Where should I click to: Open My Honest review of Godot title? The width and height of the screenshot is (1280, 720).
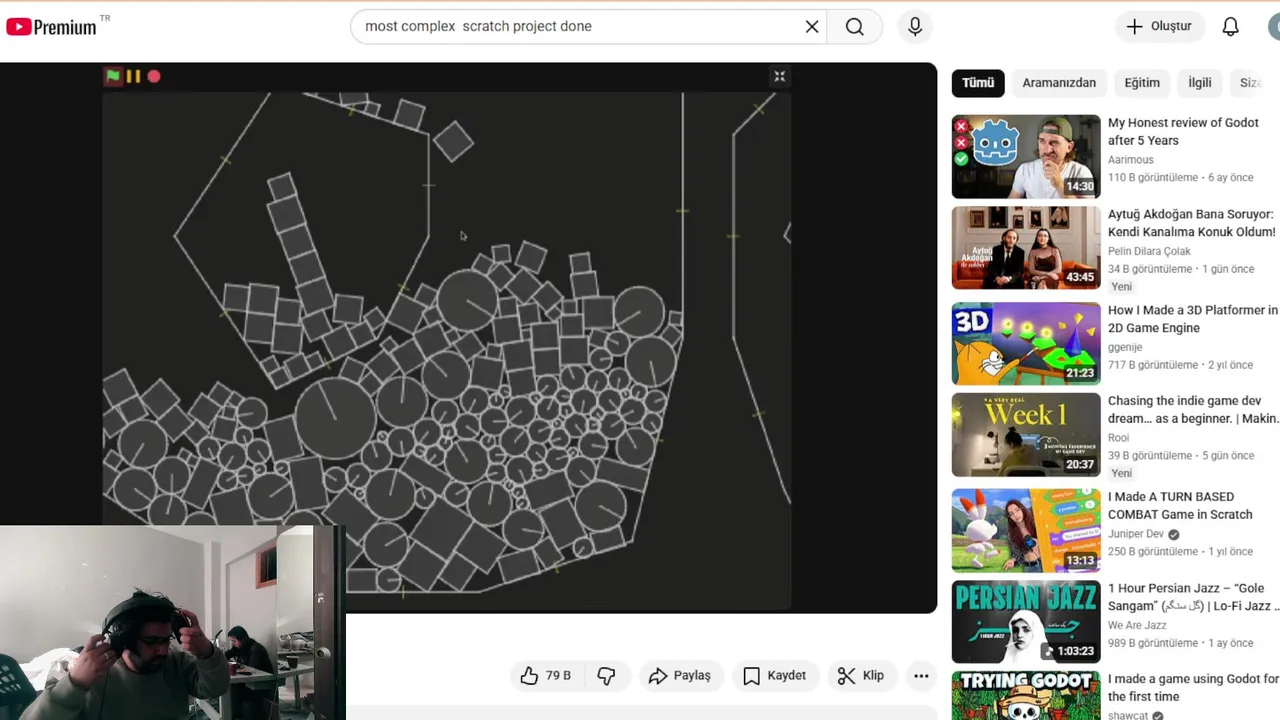1183,132
